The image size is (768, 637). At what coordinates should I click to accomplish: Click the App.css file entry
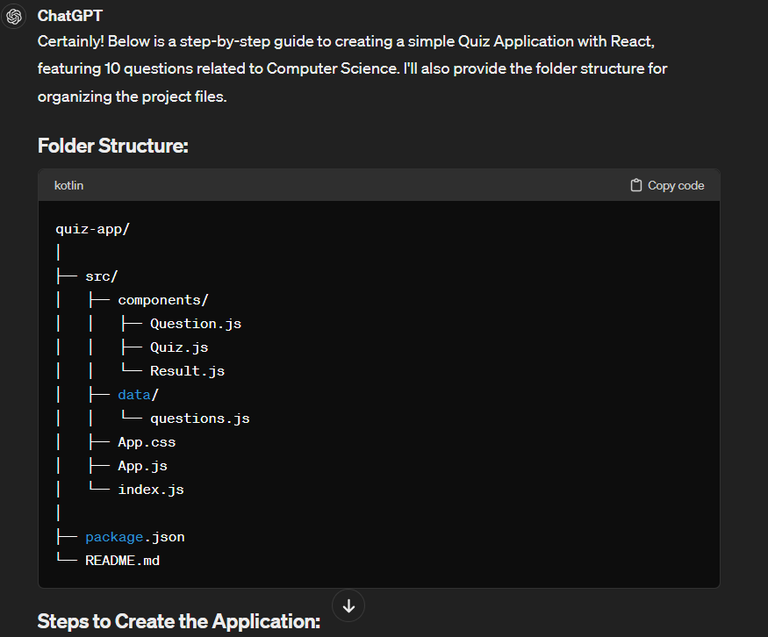146,442
